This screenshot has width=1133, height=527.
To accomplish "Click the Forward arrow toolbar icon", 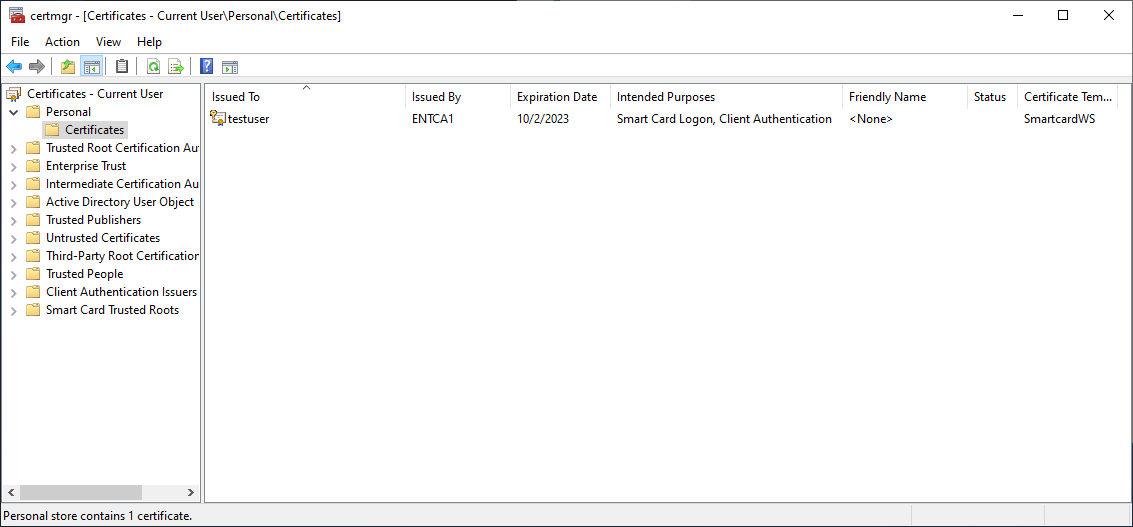I will click(37, 67).
